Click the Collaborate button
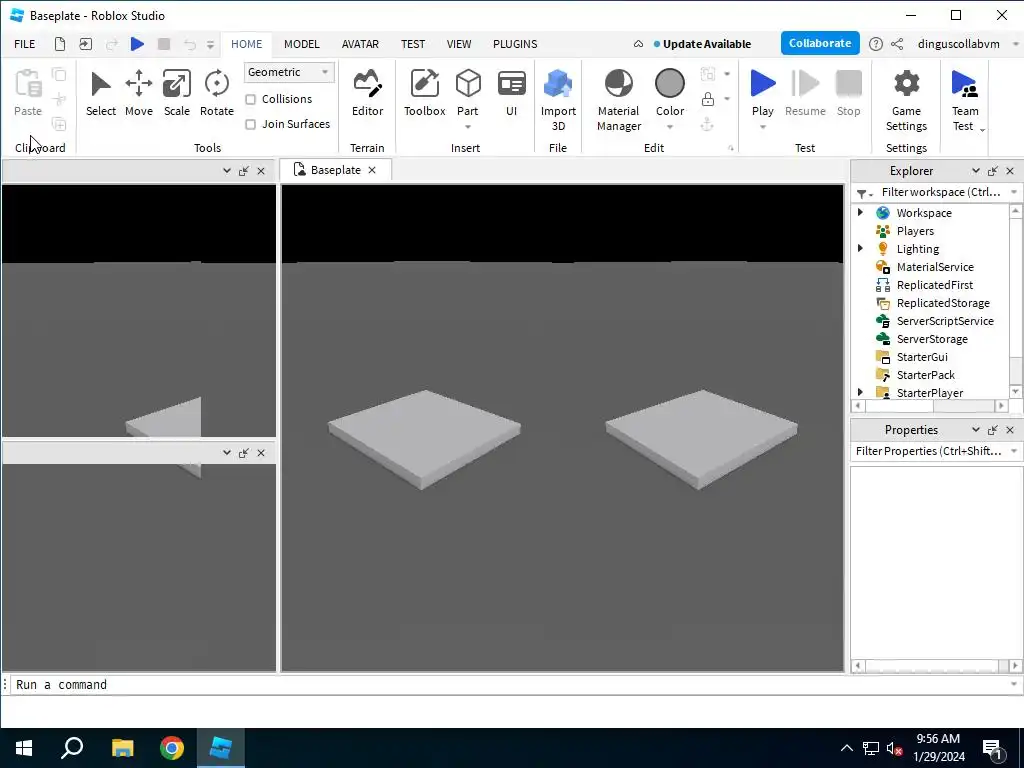This screenshot has width=1024, height=768. [x=820, y=43]
